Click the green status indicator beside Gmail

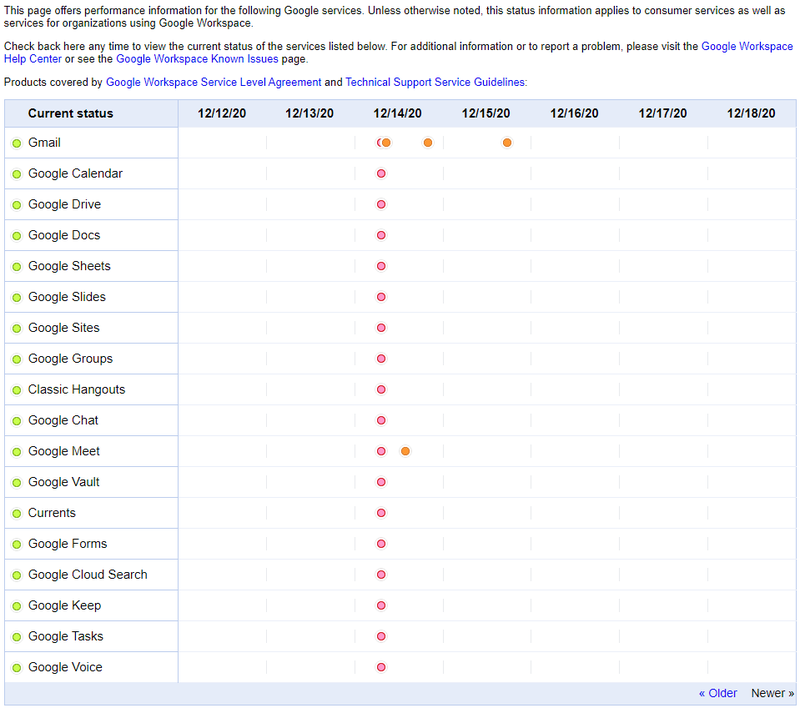tap(17, 143)
